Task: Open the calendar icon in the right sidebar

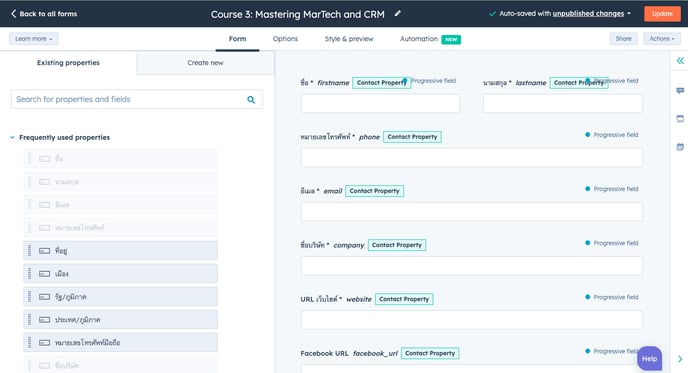Action: pos(680,147)
